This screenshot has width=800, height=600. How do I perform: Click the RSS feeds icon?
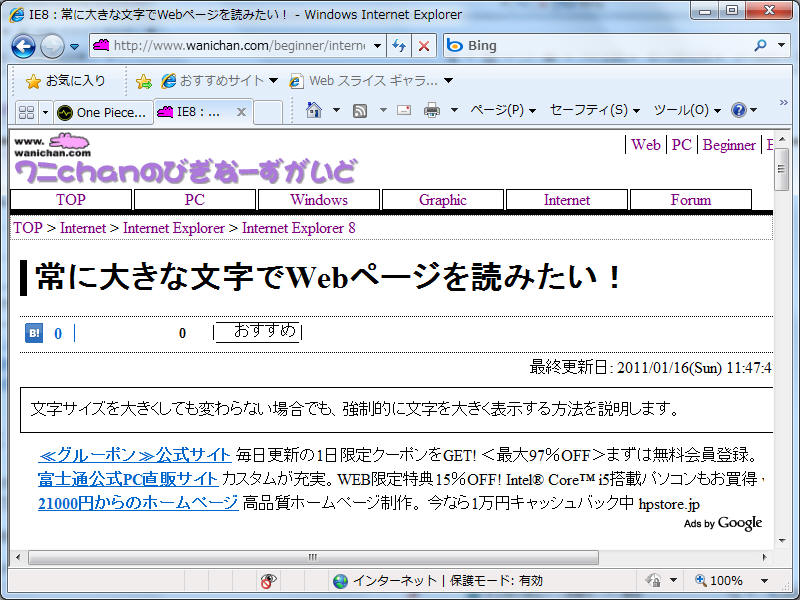click(x=360, y=111)
